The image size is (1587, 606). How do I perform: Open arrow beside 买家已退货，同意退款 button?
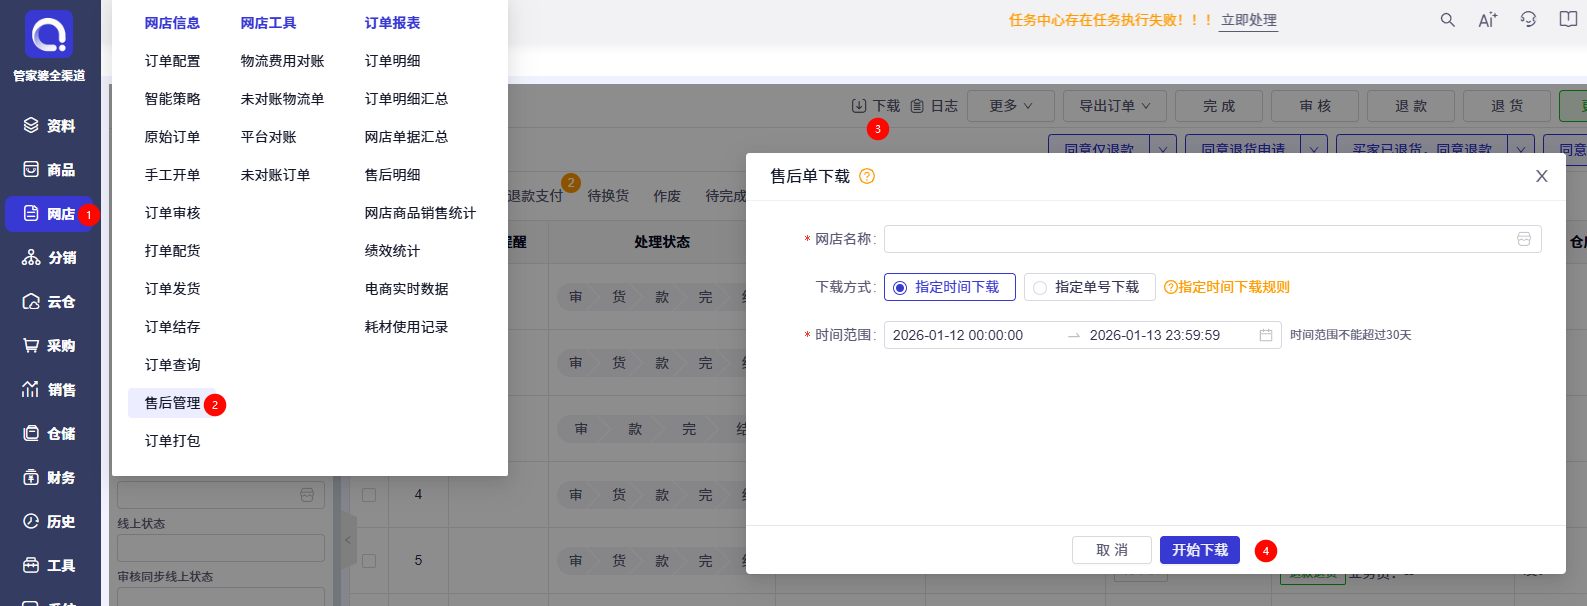pos(1521,147)
